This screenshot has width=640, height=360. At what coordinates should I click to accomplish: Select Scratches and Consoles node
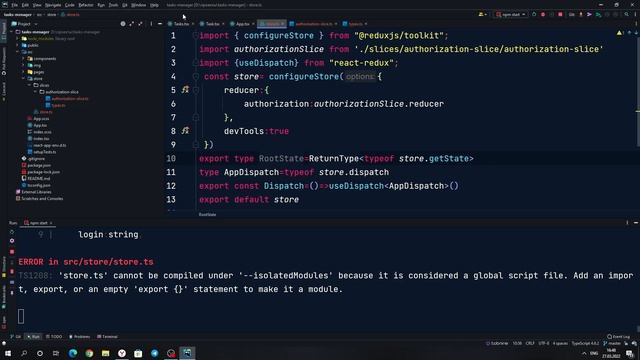pyautogui.click(x=39, y=198)
